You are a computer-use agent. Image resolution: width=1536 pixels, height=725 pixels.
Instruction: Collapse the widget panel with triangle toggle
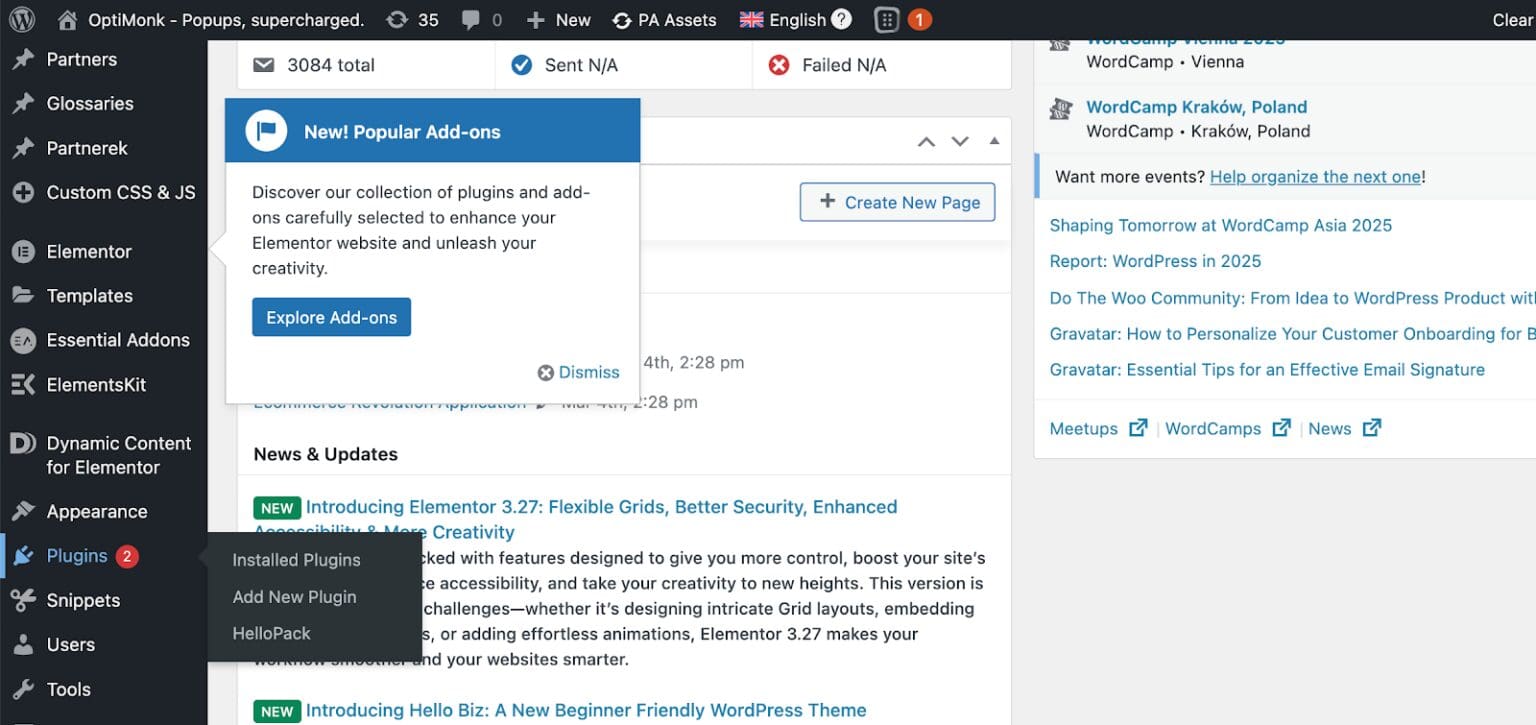[x=993, y=142]
